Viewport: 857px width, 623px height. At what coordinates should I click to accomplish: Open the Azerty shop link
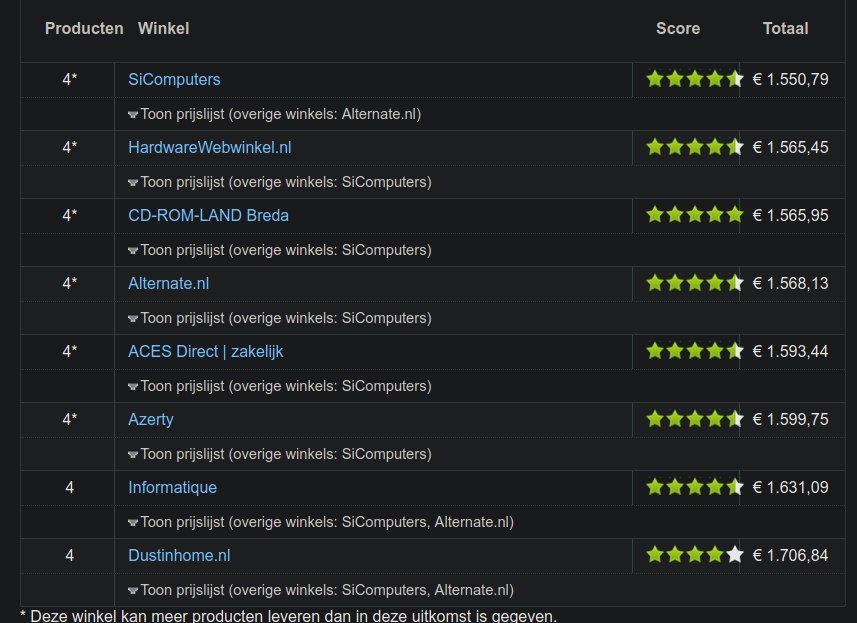151,420
